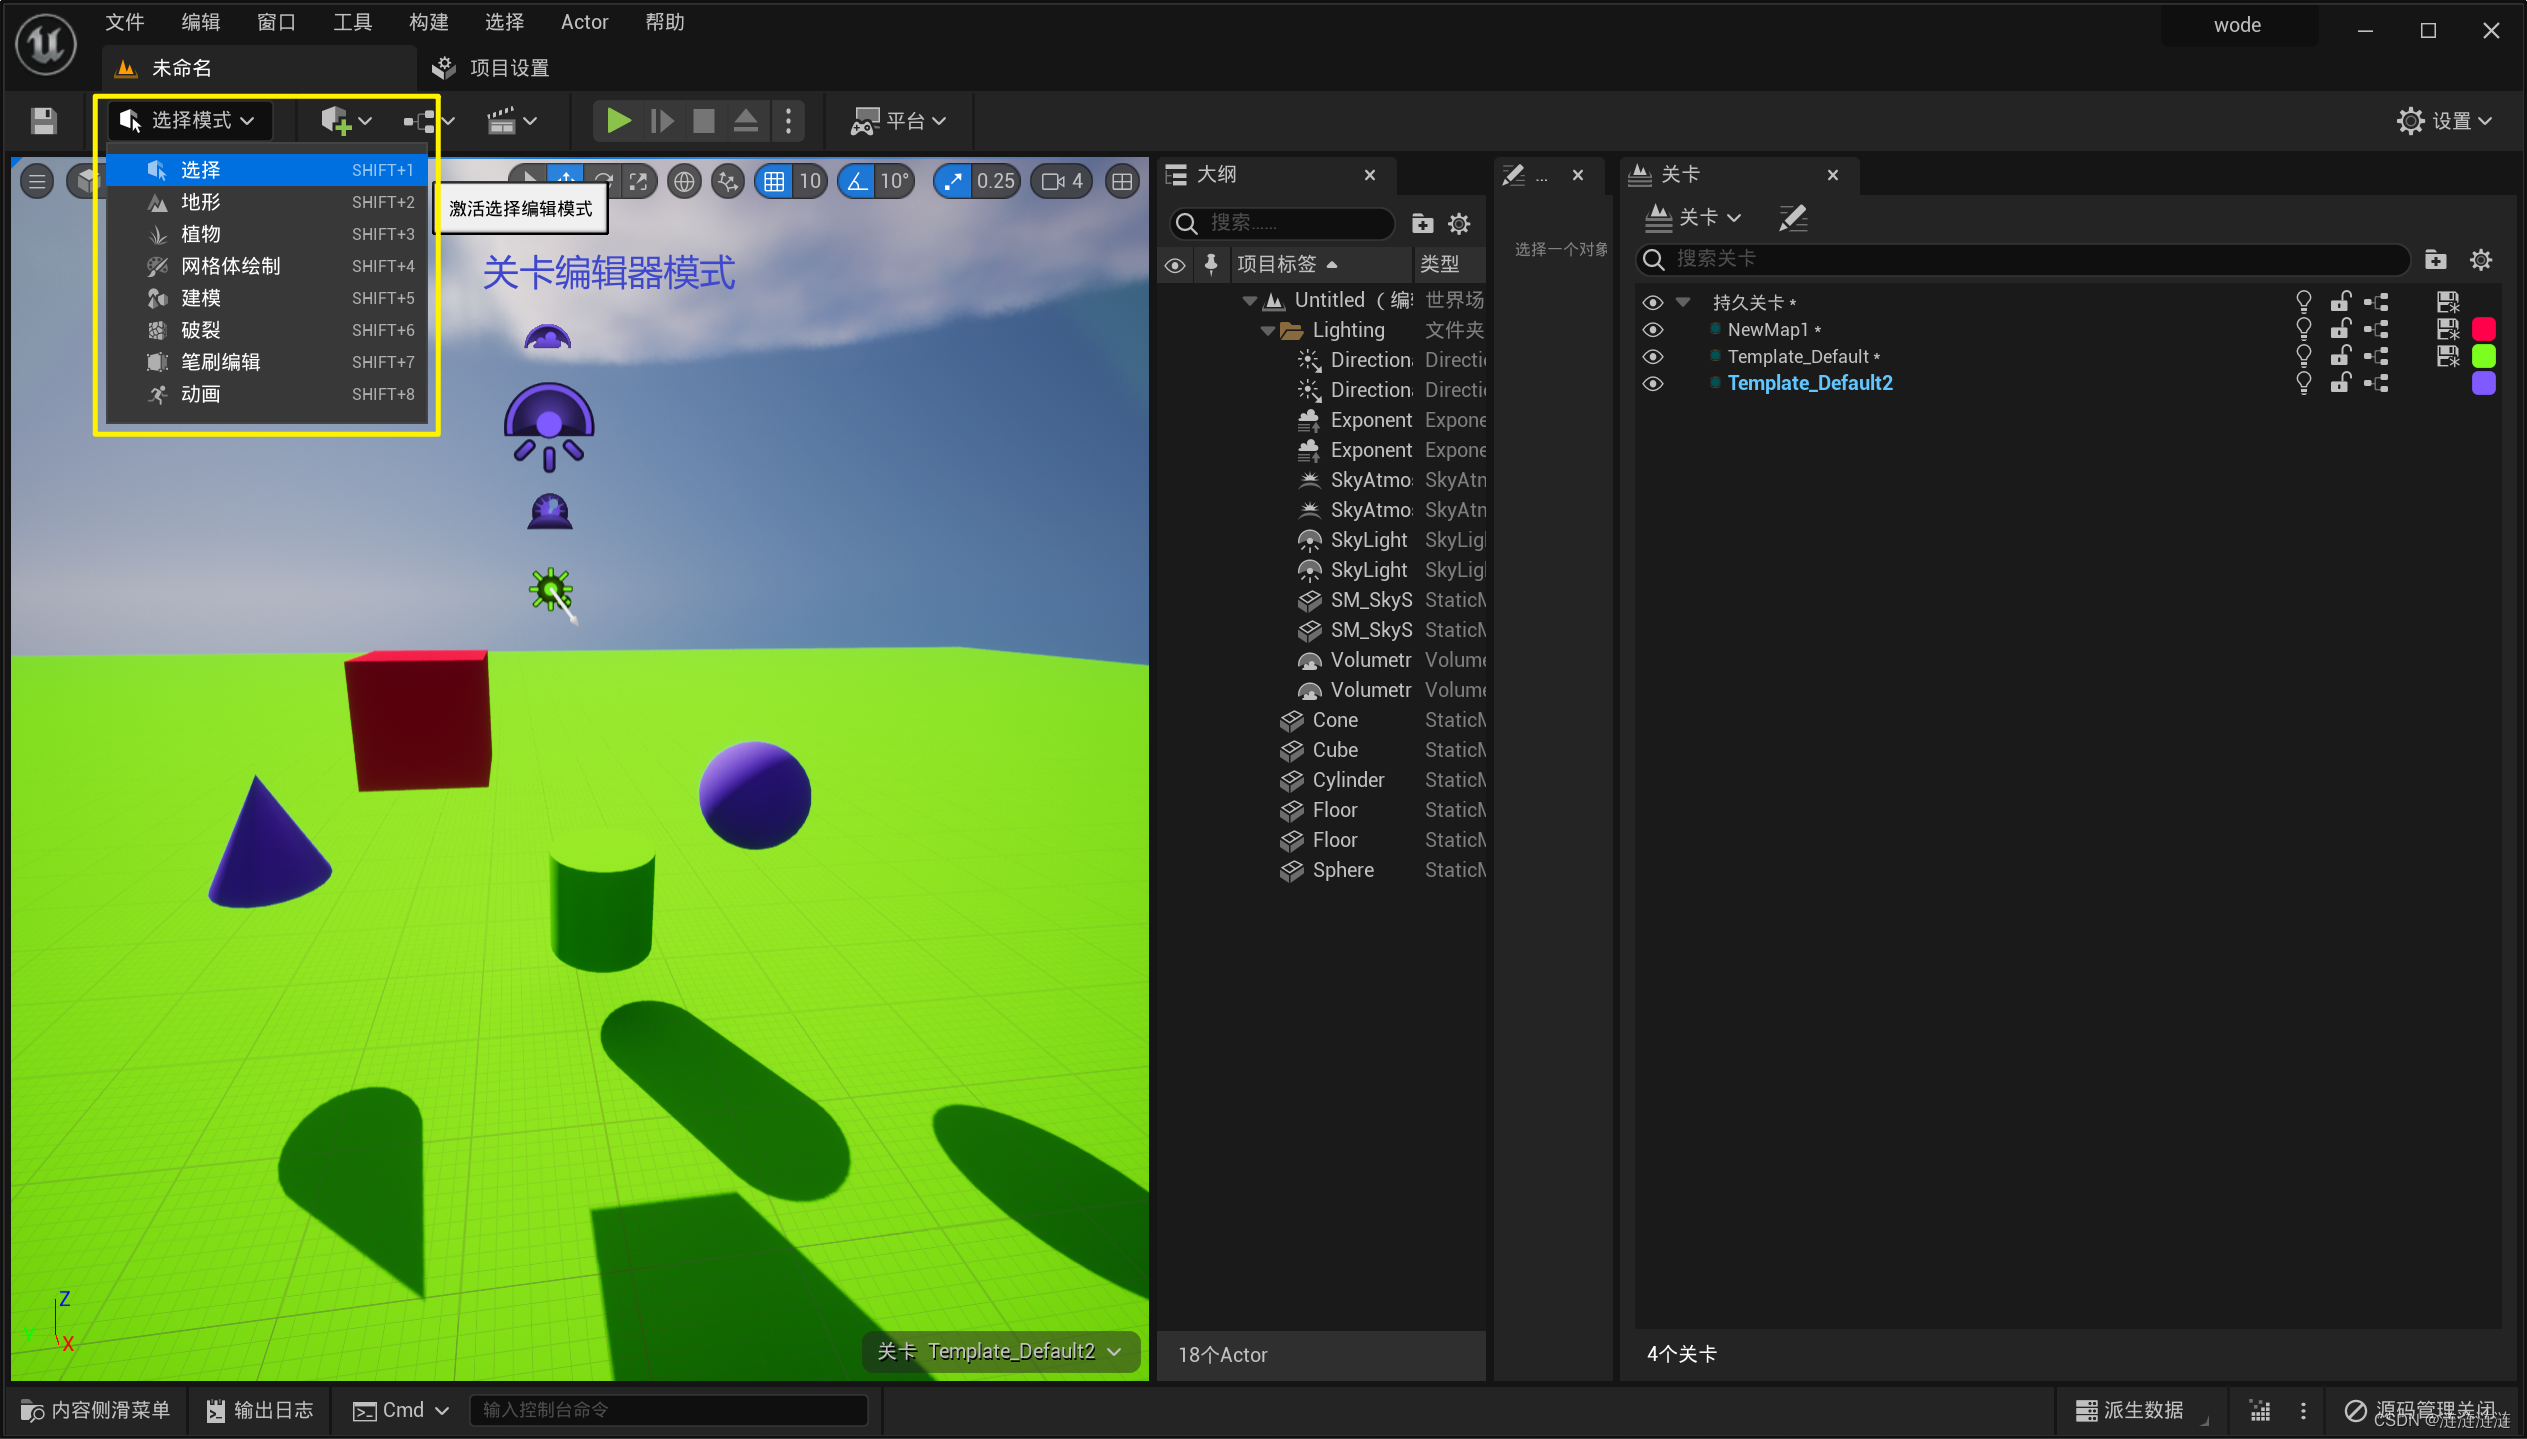Click viewport hamburger options menu

coord(37,181)
